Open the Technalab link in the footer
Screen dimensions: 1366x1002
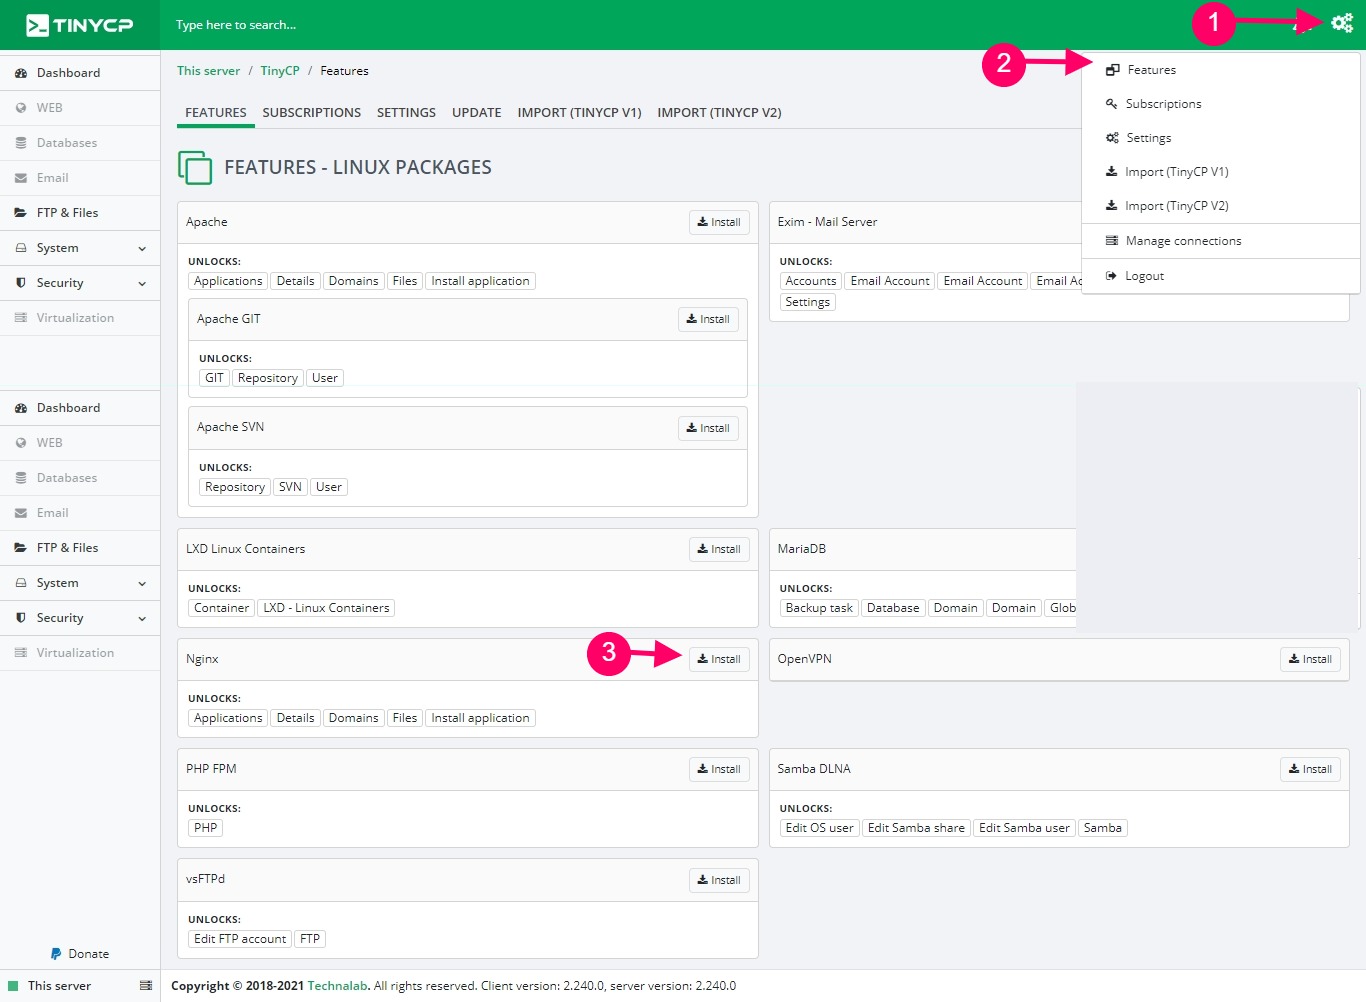pos(337,985)
